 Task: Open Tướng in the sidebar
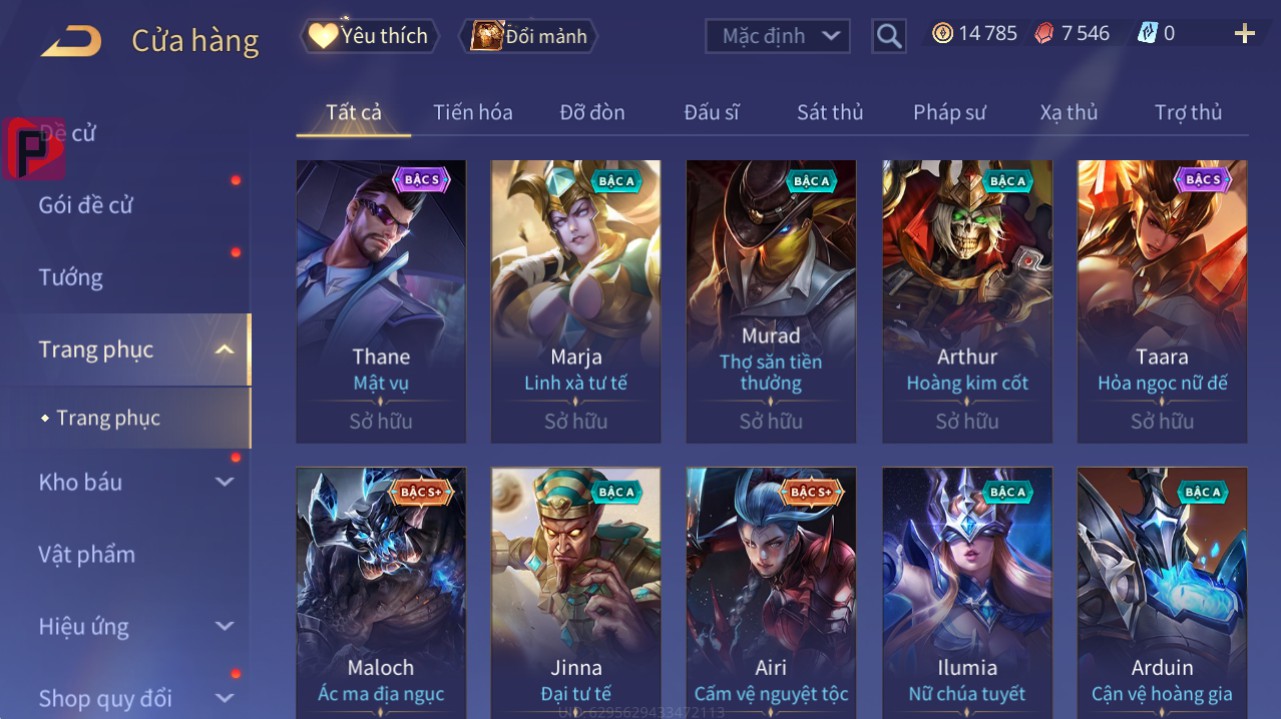click(71, 277)
